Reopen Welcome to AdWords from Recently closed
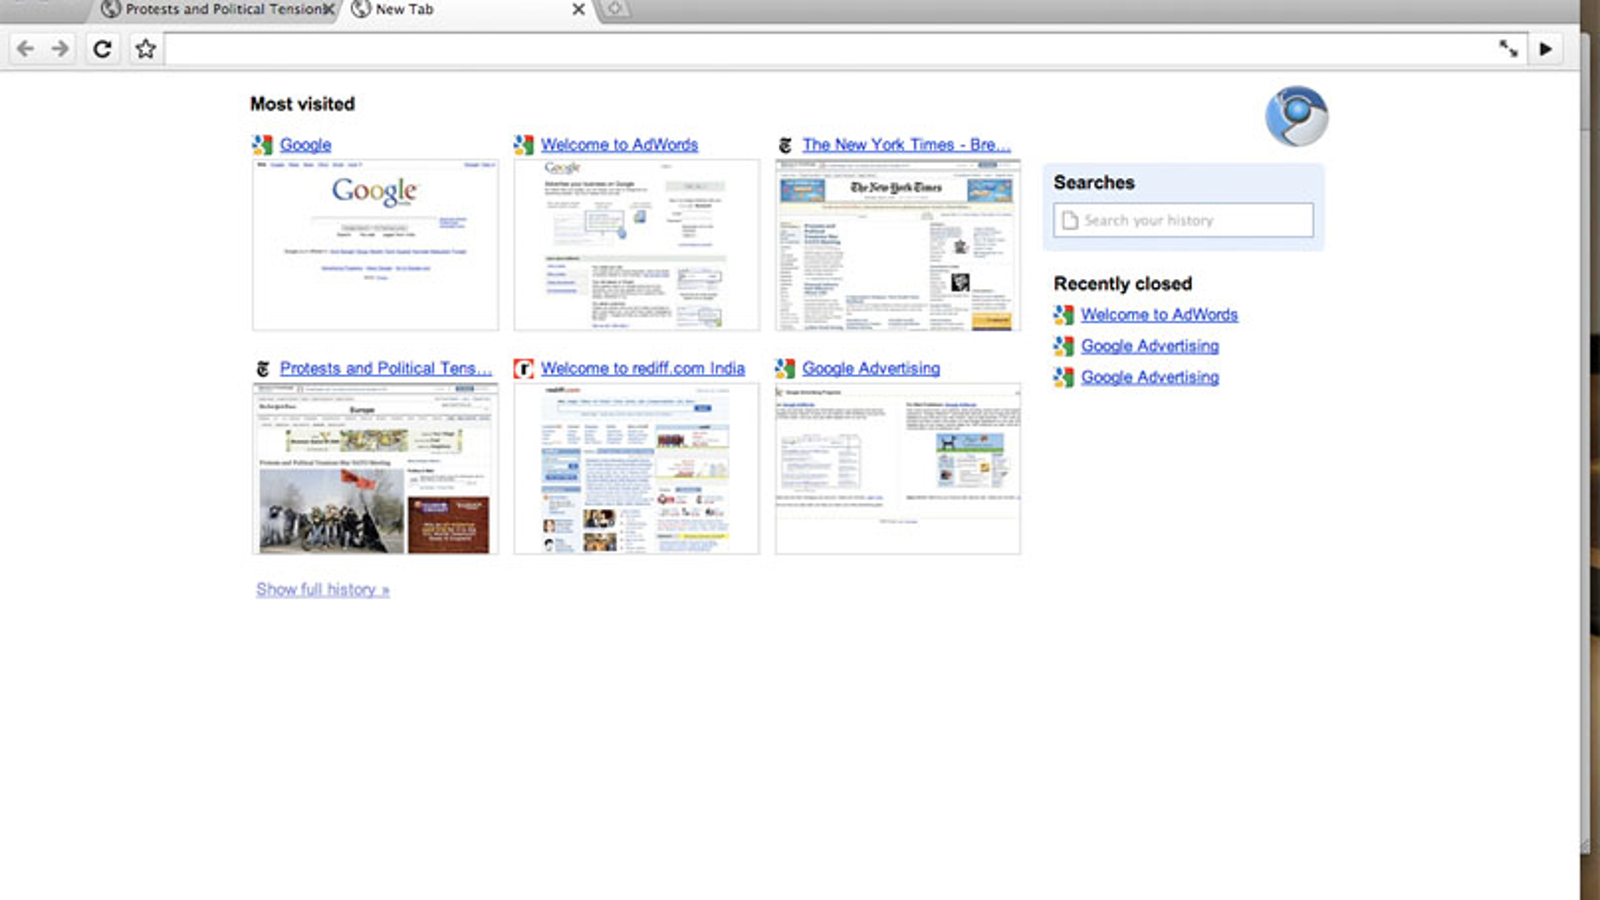Screen dimensions: 1600x900 coord(1159,315)
